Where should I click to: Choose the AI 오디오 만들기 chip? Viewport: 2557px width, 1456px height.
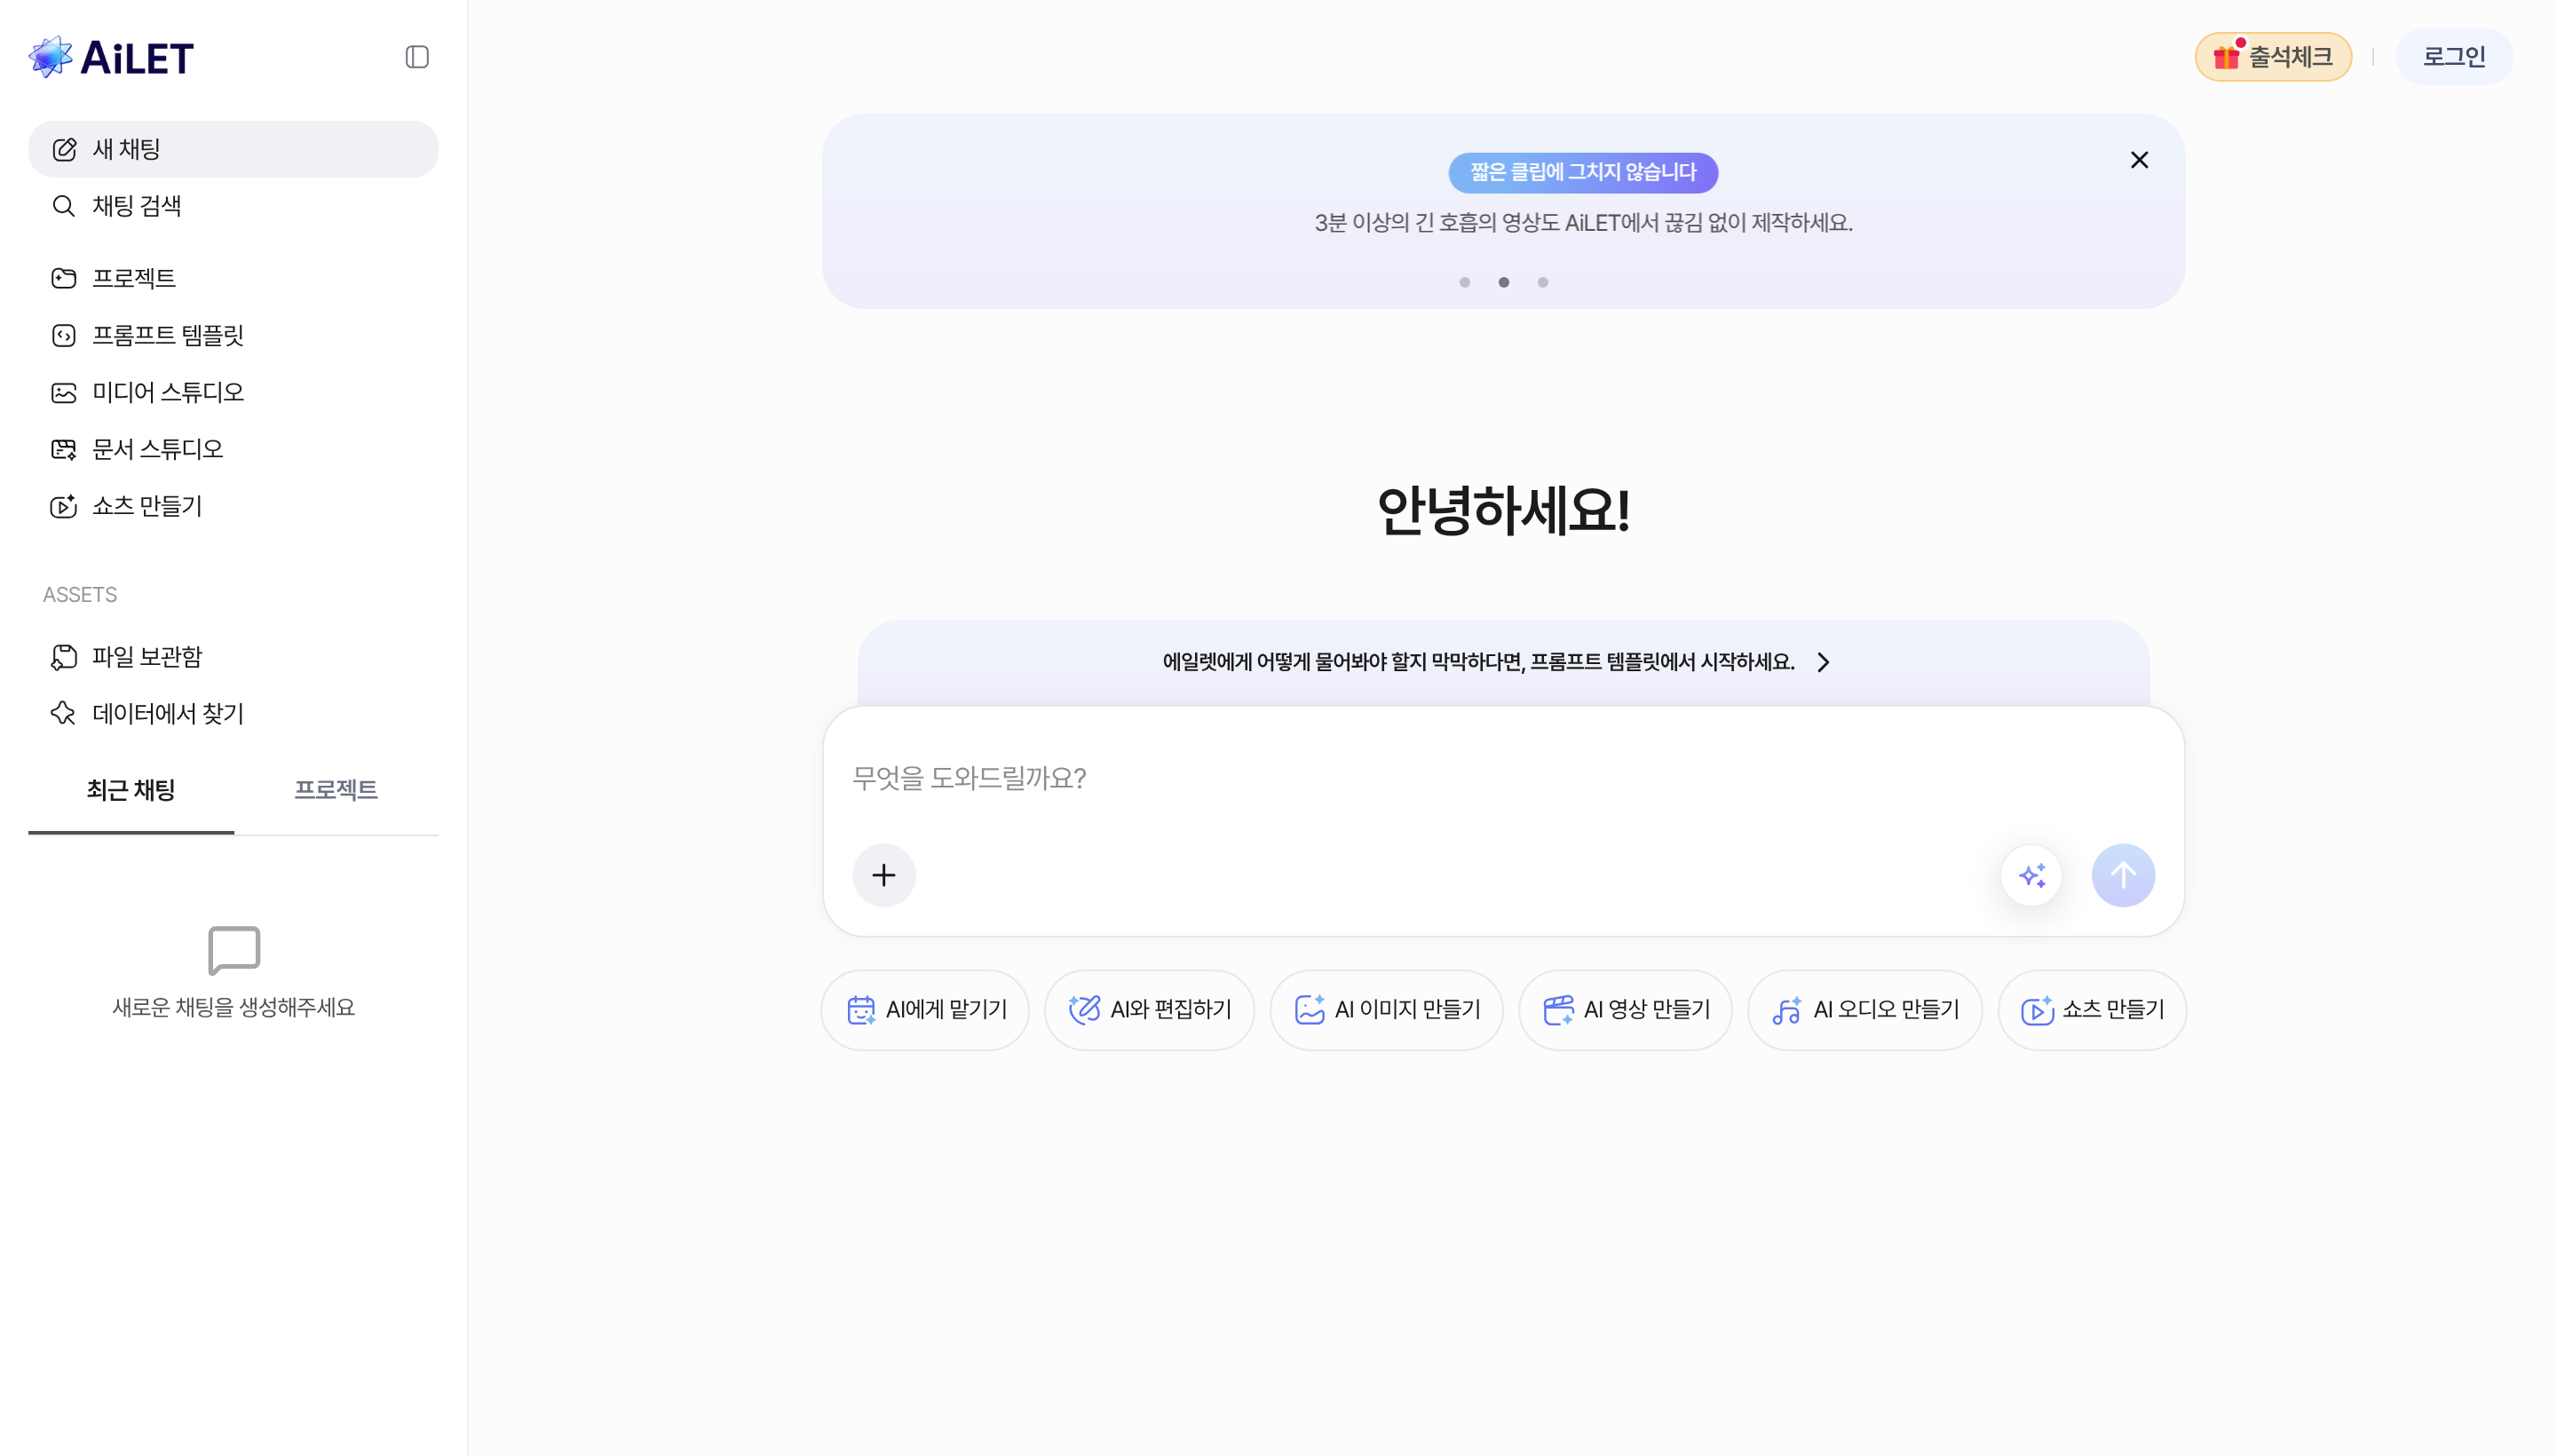(1865, 1010)
